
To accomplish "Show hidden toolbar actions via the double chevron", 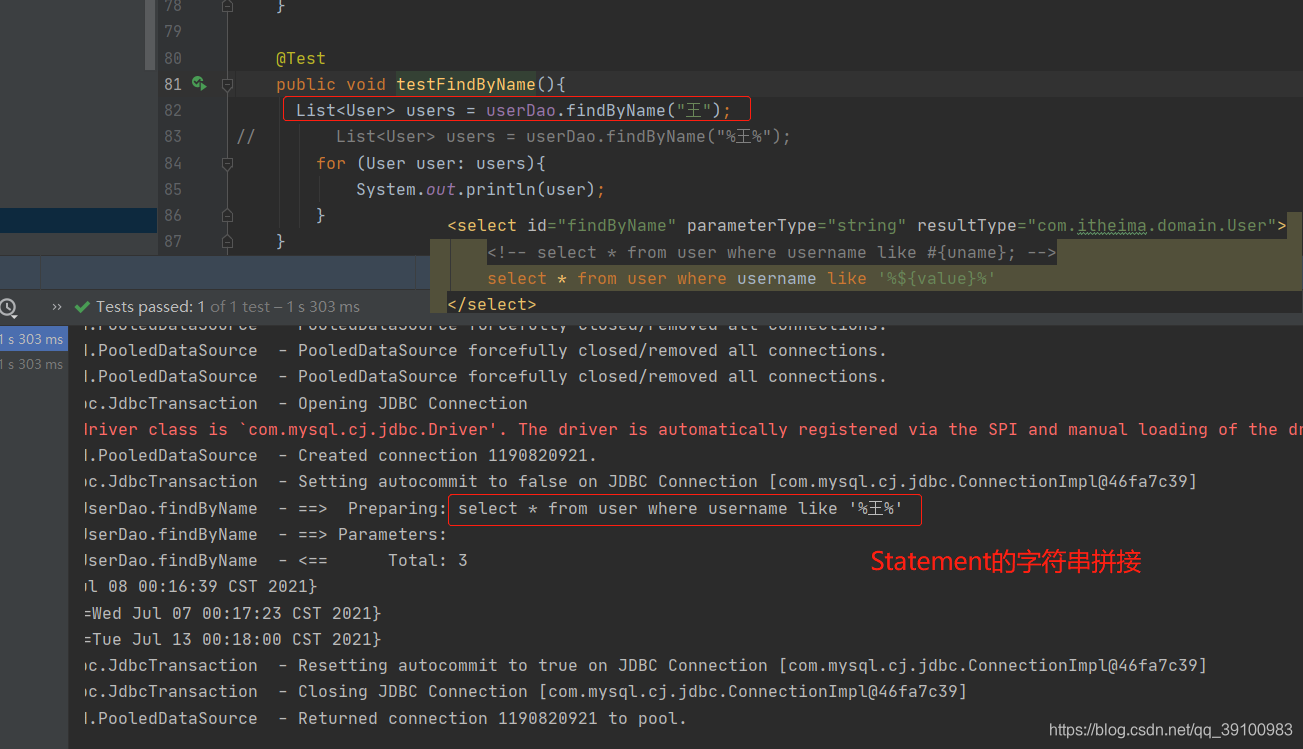I will tap(57, 307).
